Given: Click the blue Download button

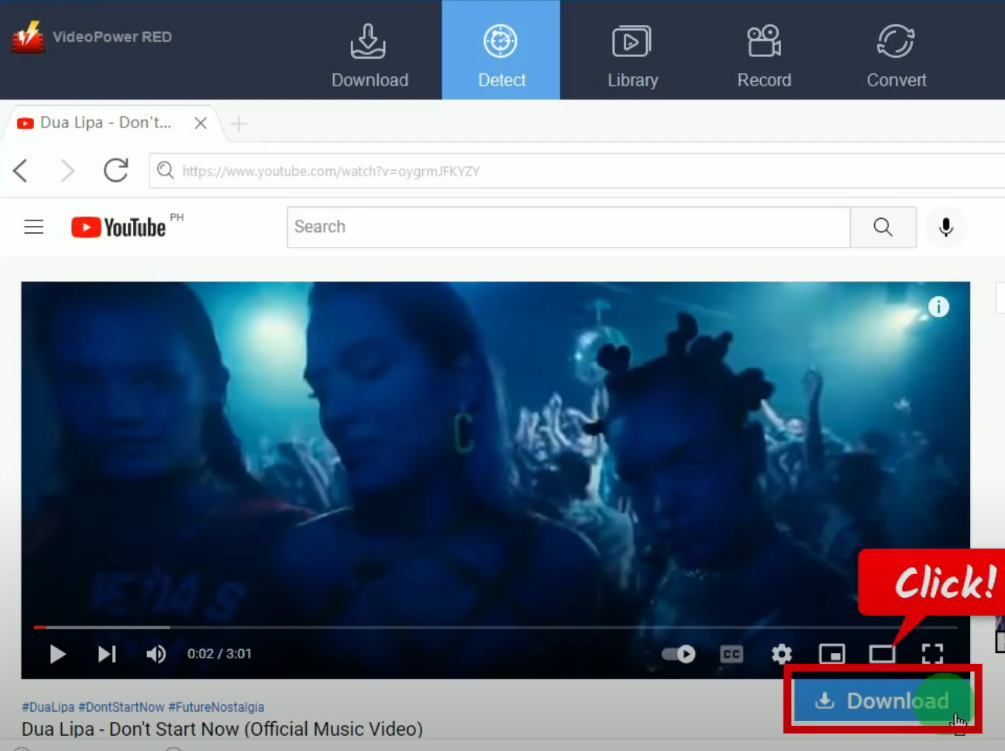Looking at the screenshot, I should tap(882, 700).
